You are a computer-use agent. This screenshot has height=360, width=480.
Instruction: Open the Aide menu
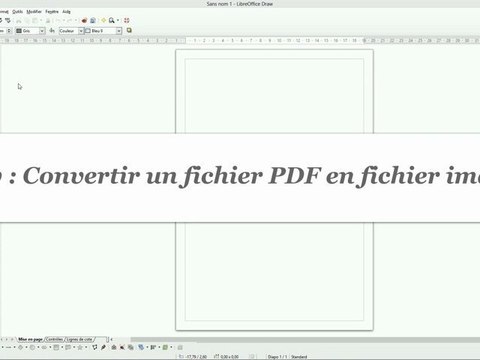66,12
